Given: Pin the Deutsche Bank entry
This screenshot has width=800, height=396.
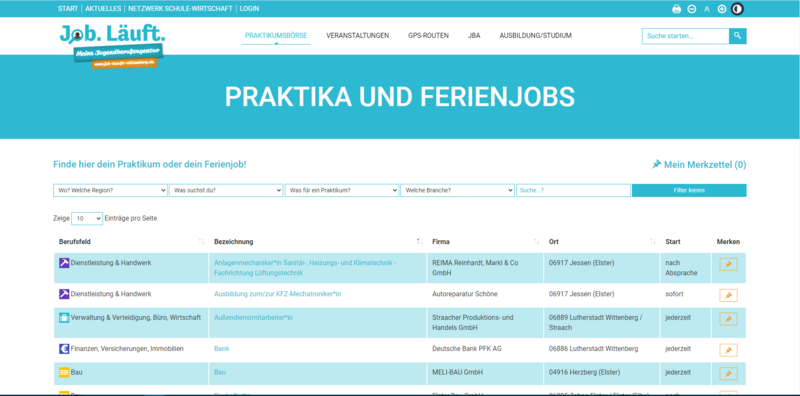Looking at the screenshot, I should (729, 350).
